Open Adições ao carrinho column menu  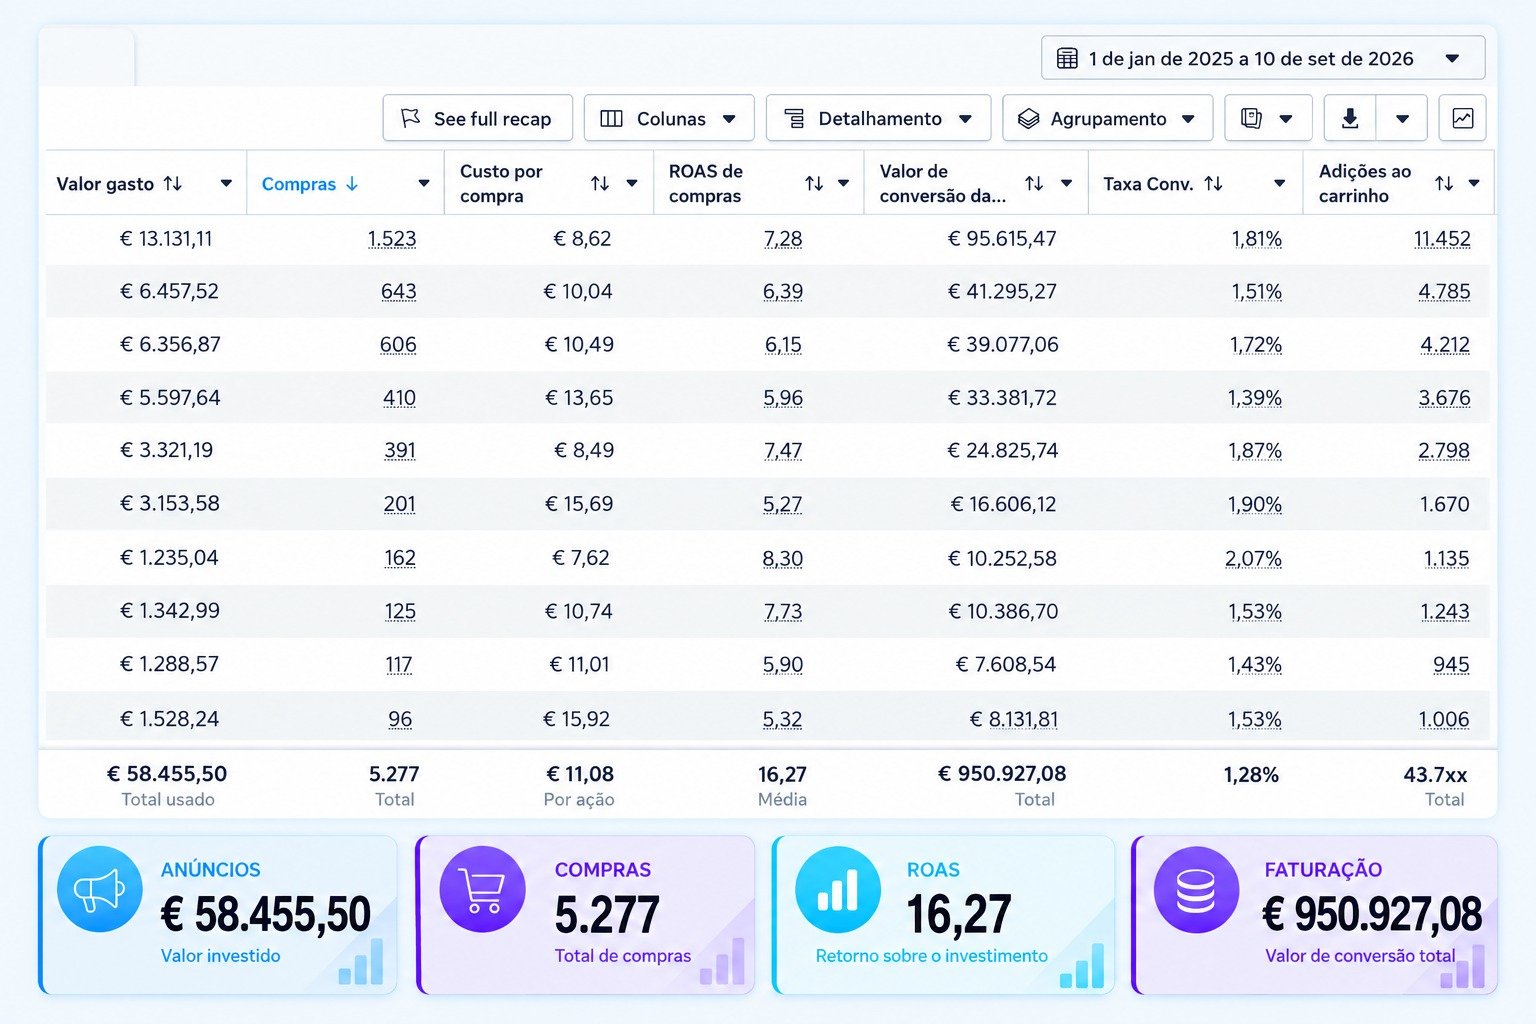[x=1474, y=183]
